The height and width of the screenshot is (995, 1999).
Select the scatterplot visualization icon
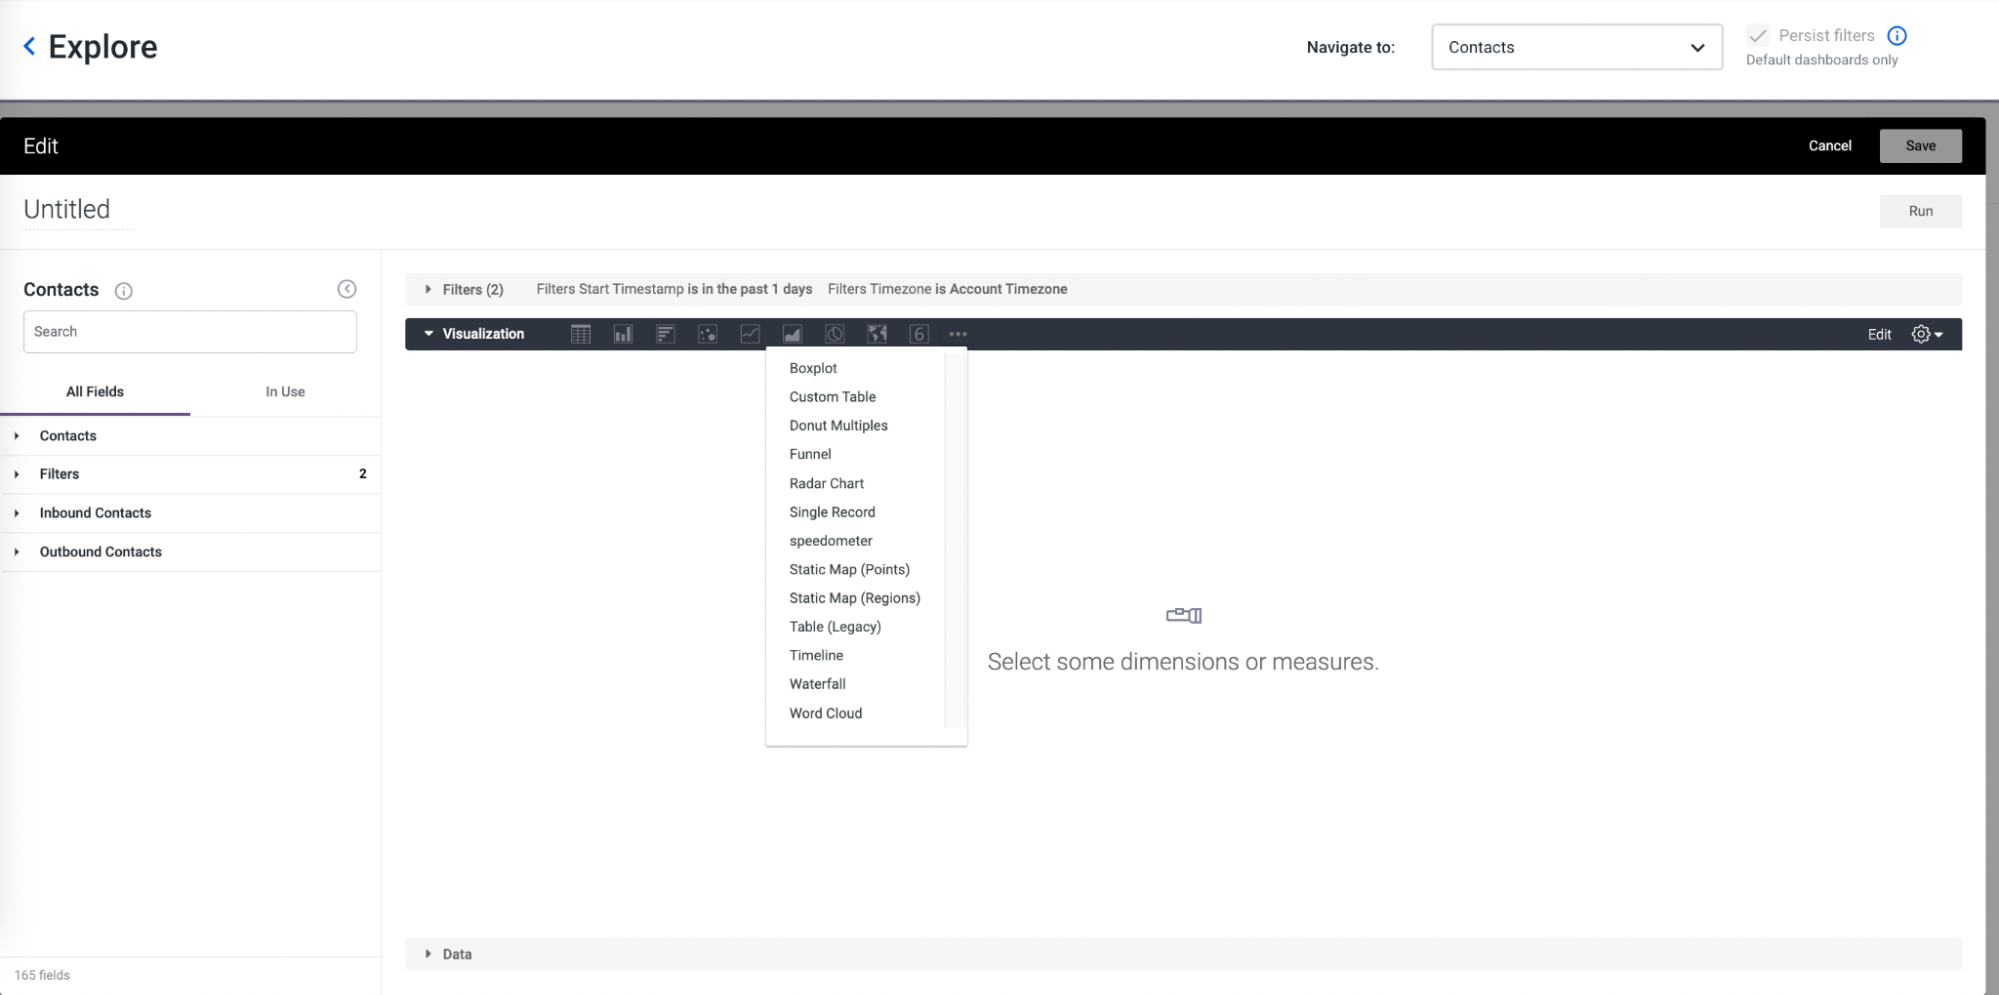(708, 334)
